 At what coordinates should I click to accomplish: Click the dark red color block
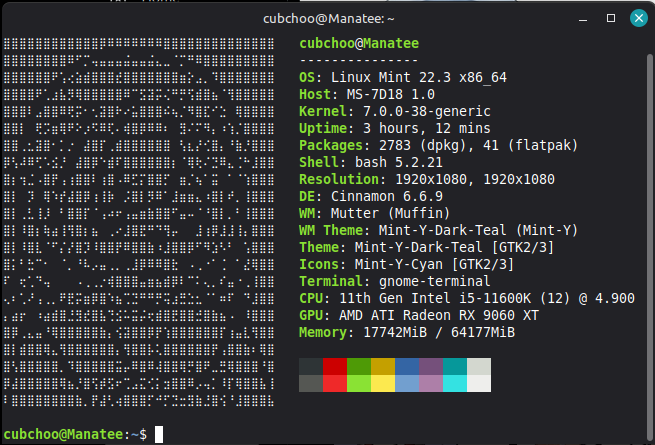pos(335,366)
